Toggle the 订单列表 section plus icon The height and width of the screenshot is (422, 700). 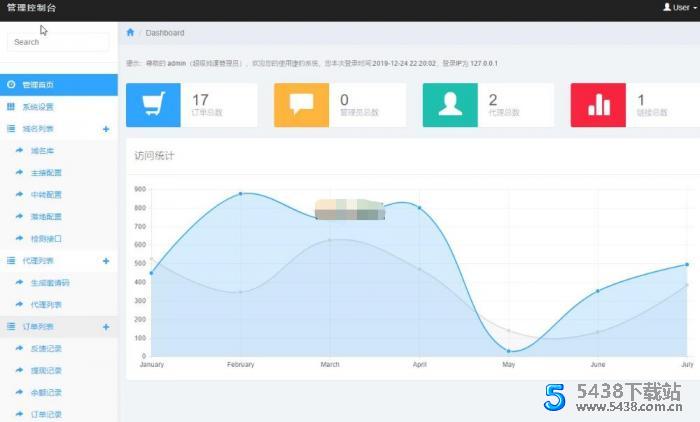pos(106,327)
